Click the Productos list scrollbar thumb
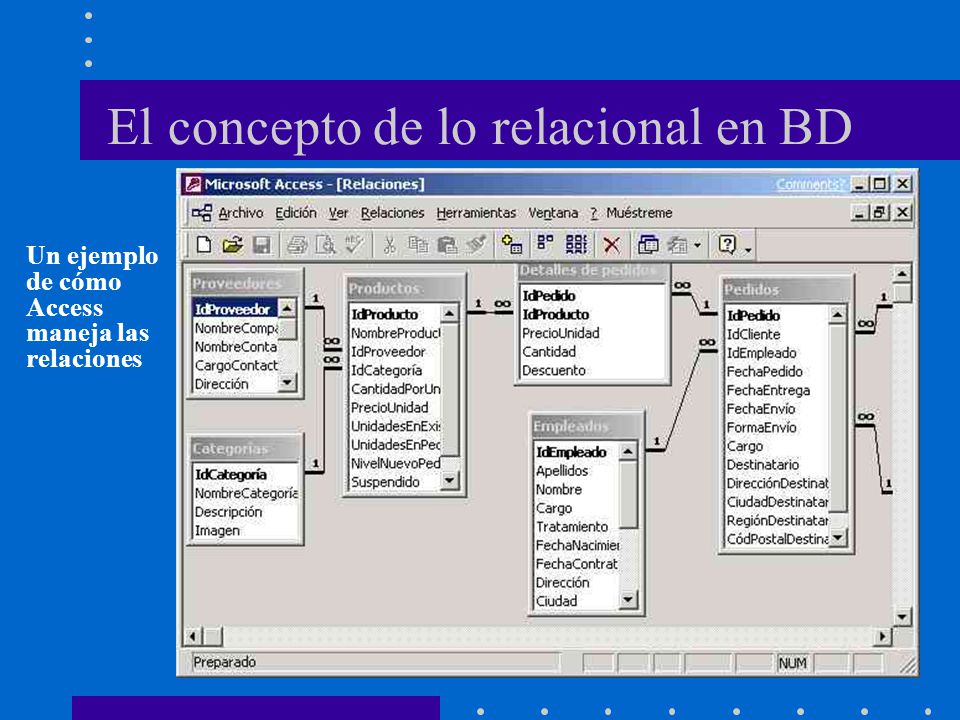Screen dimensions: 960x720 pos(449,389)
